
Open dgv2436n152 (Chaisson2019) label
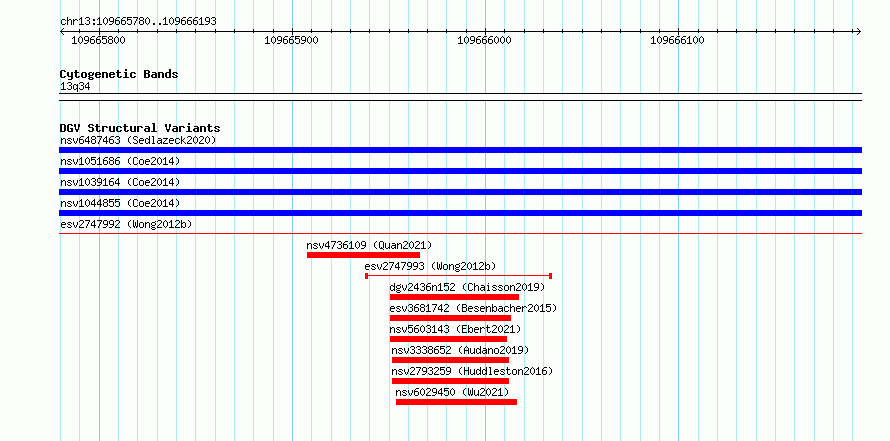click(x=467, y=287)
